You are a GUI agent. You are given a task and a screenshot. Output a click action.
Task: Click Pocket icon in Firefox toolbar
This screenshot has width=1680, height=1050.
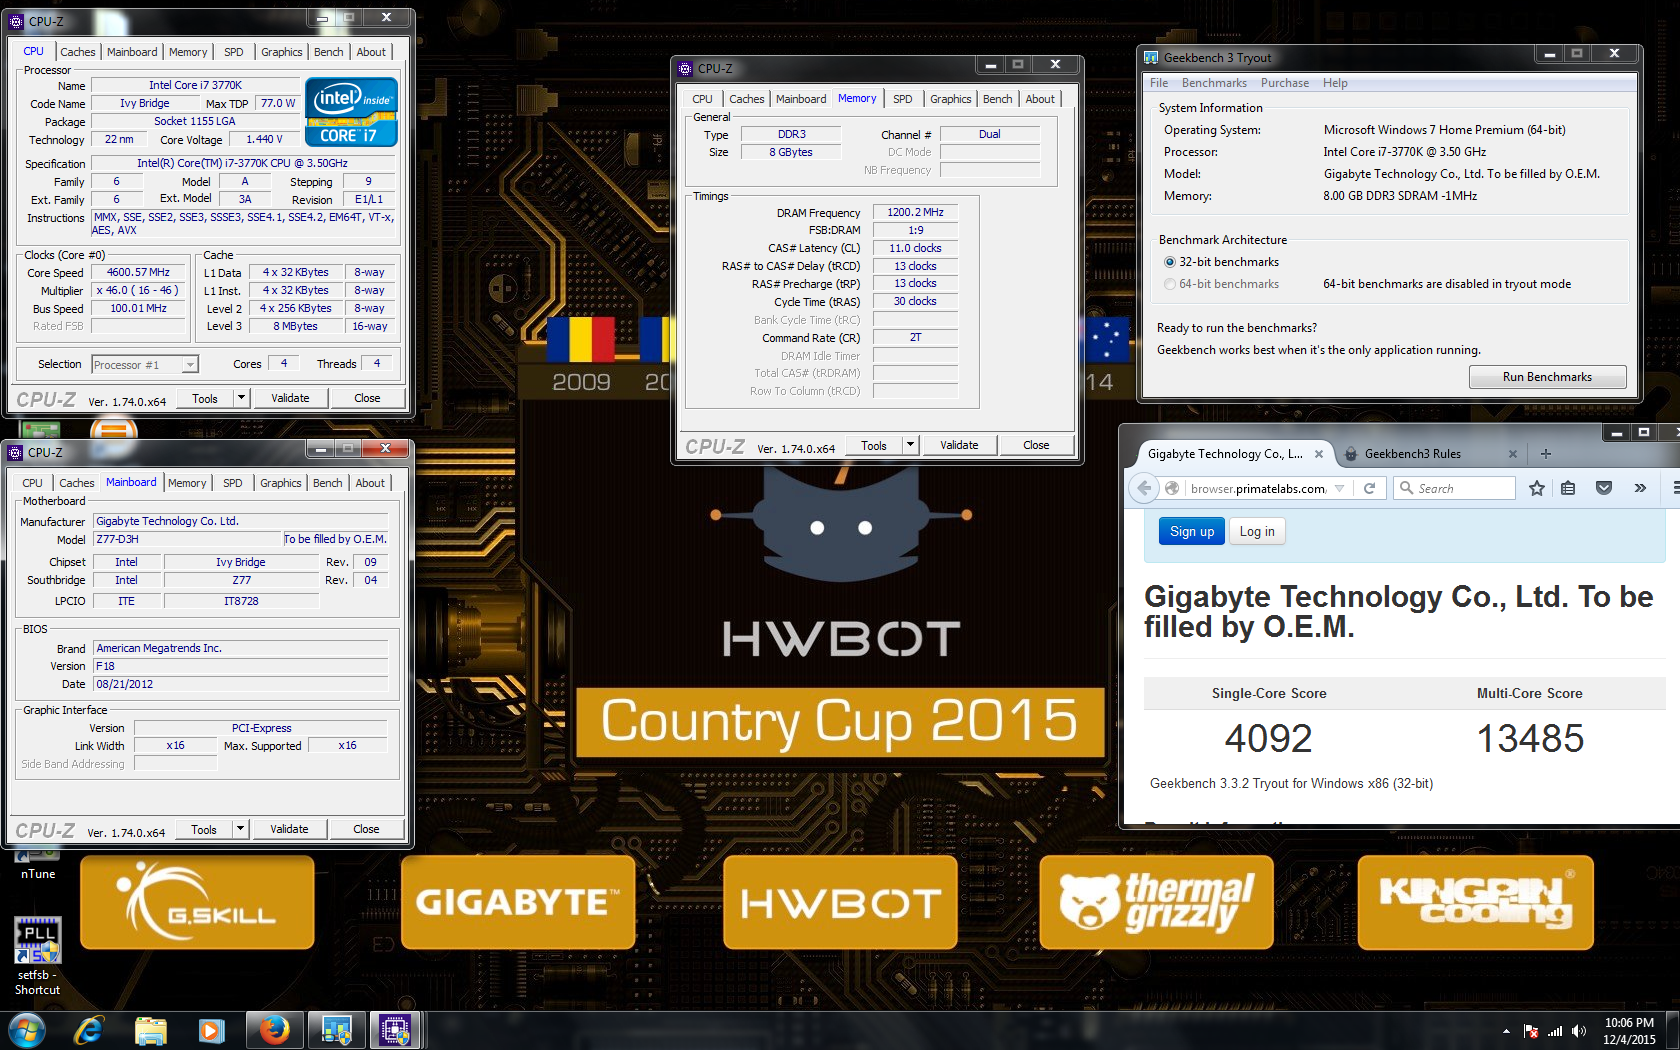pyautogui.click(x=1604, y=488)
